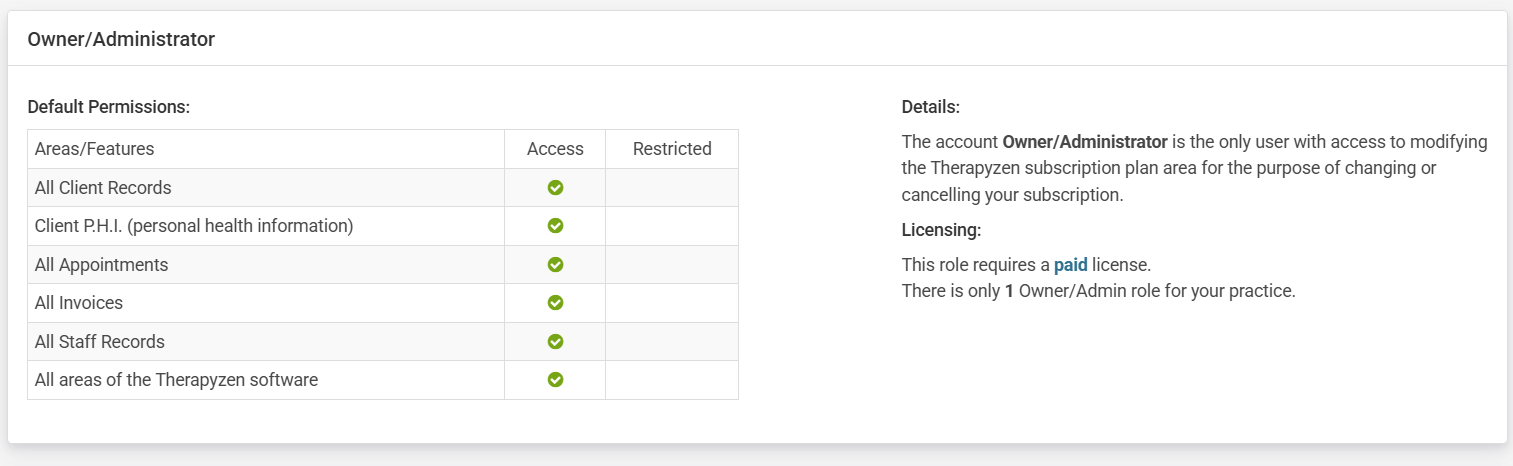This screenshot has height=466, width=1513.
Task: Click the All Appointments access checkmark
Action: pyautogui.click(x=556, y=265)
